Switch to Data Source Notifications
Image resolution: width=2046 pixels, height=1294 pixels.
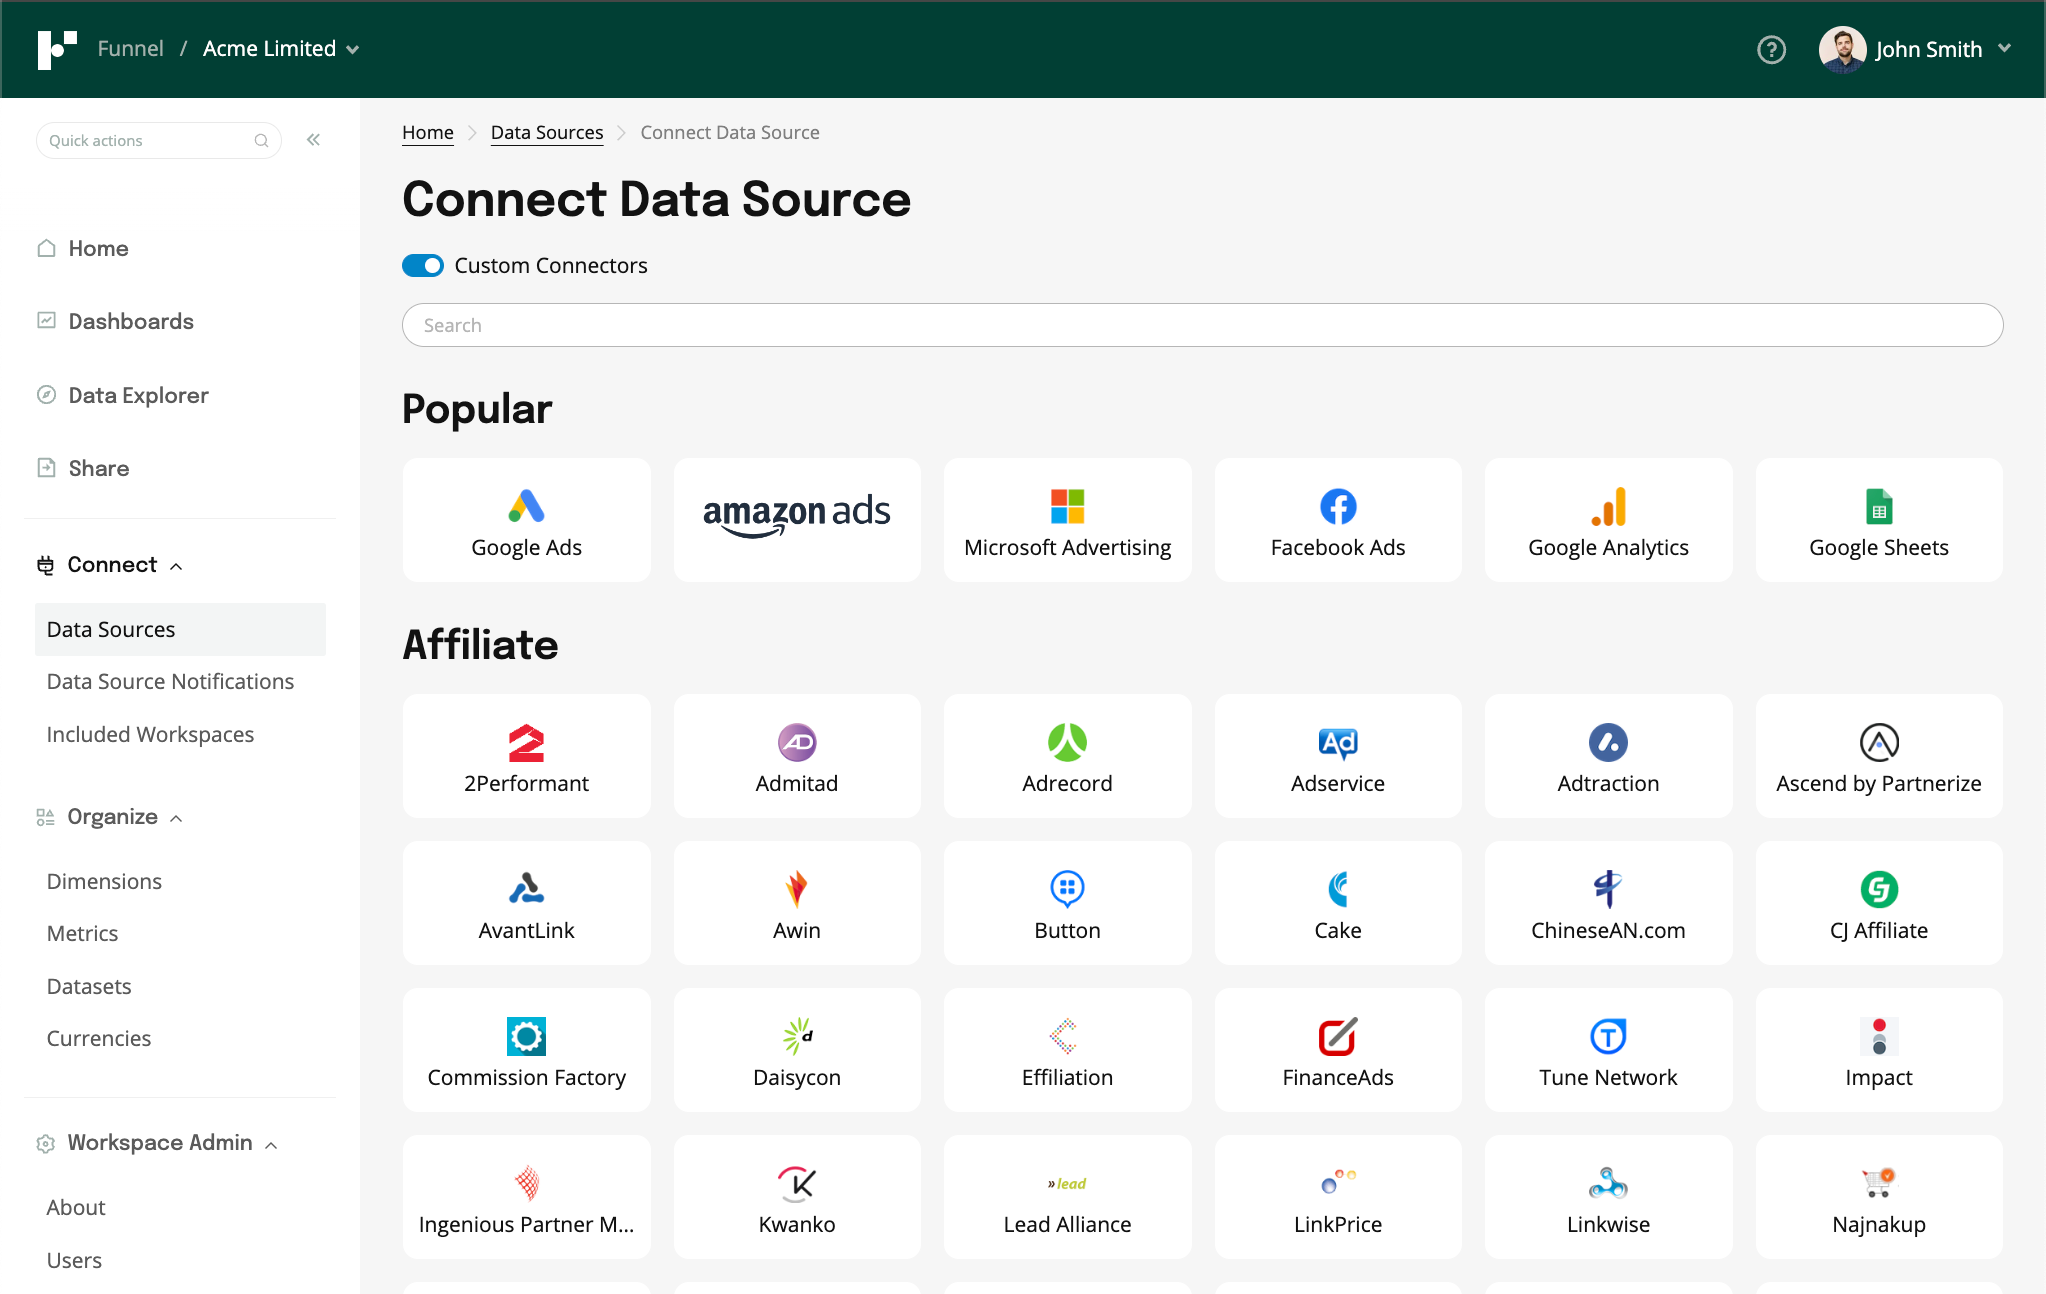tap(170, 681)
